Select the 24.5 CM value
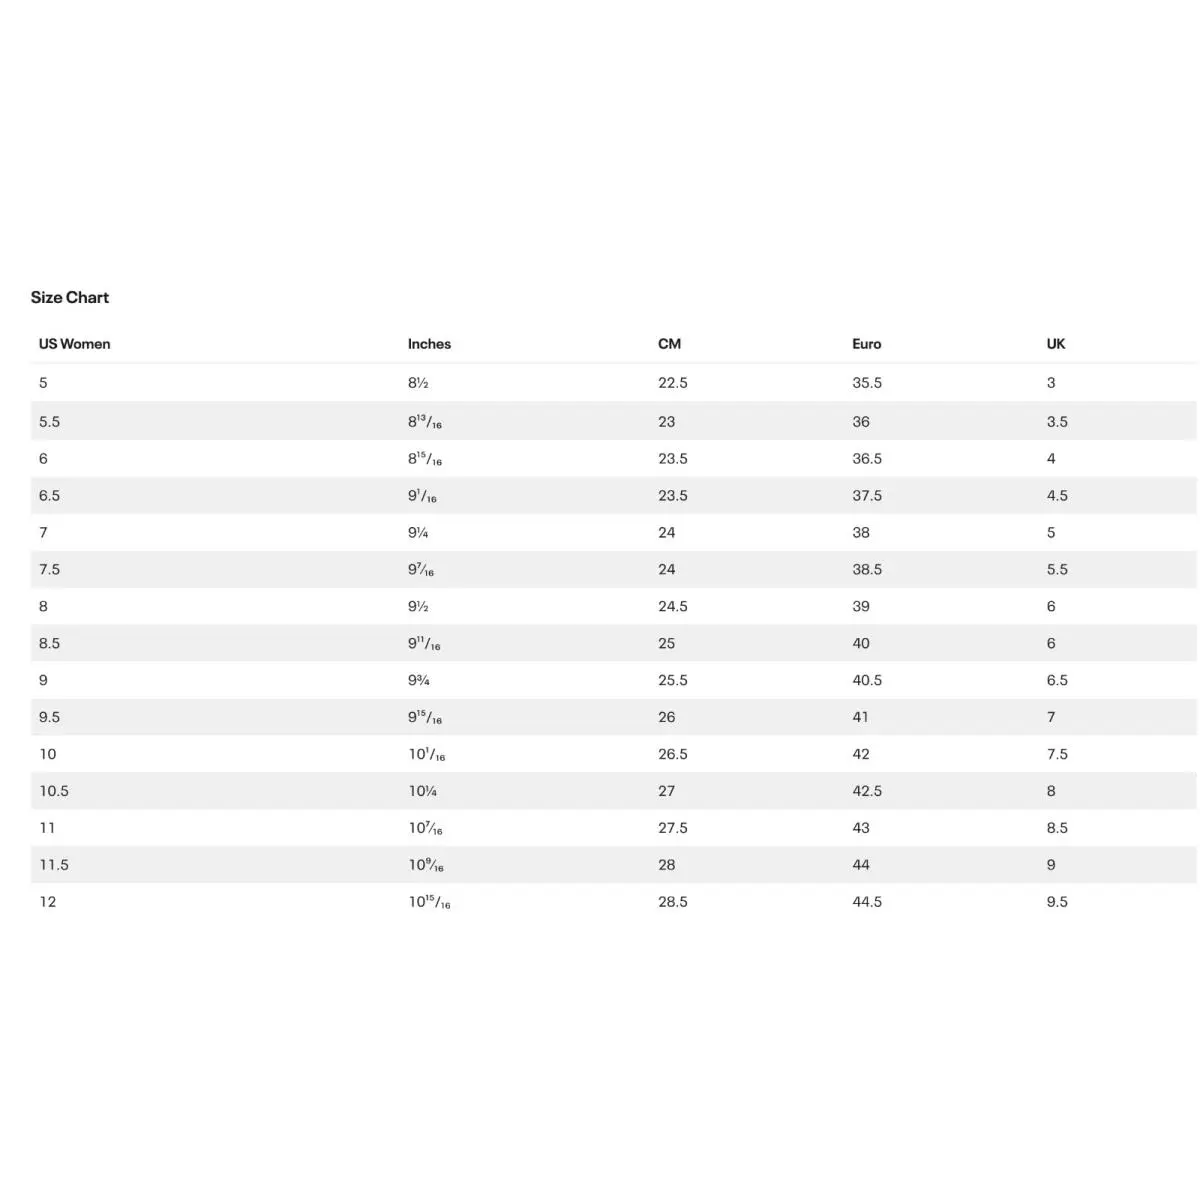This screenshot has width=1200, height=1200. [673, 607]
